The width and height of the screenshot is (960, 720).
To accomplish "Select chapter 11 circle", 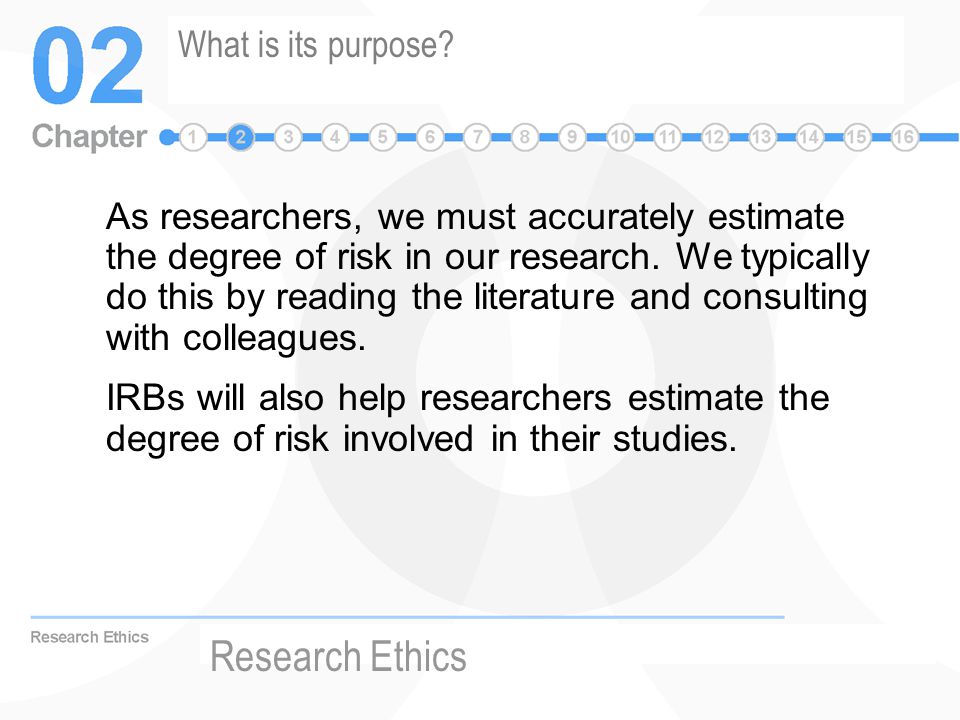I will pyautogui.click(x=667, y=137).
